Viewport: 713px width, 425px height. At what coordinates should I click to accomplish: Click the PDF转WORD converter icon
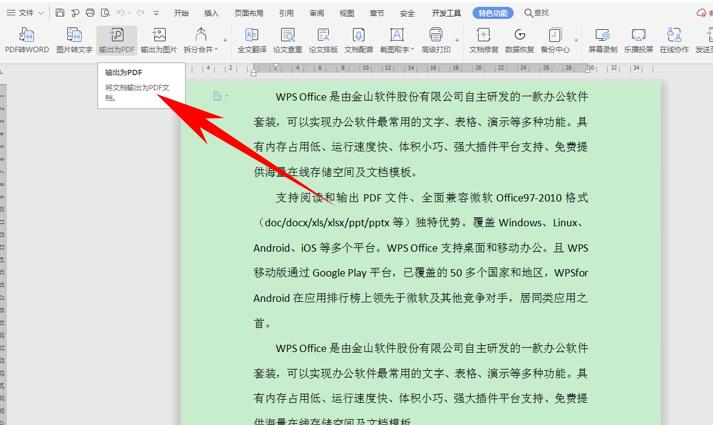pos(27,40)
